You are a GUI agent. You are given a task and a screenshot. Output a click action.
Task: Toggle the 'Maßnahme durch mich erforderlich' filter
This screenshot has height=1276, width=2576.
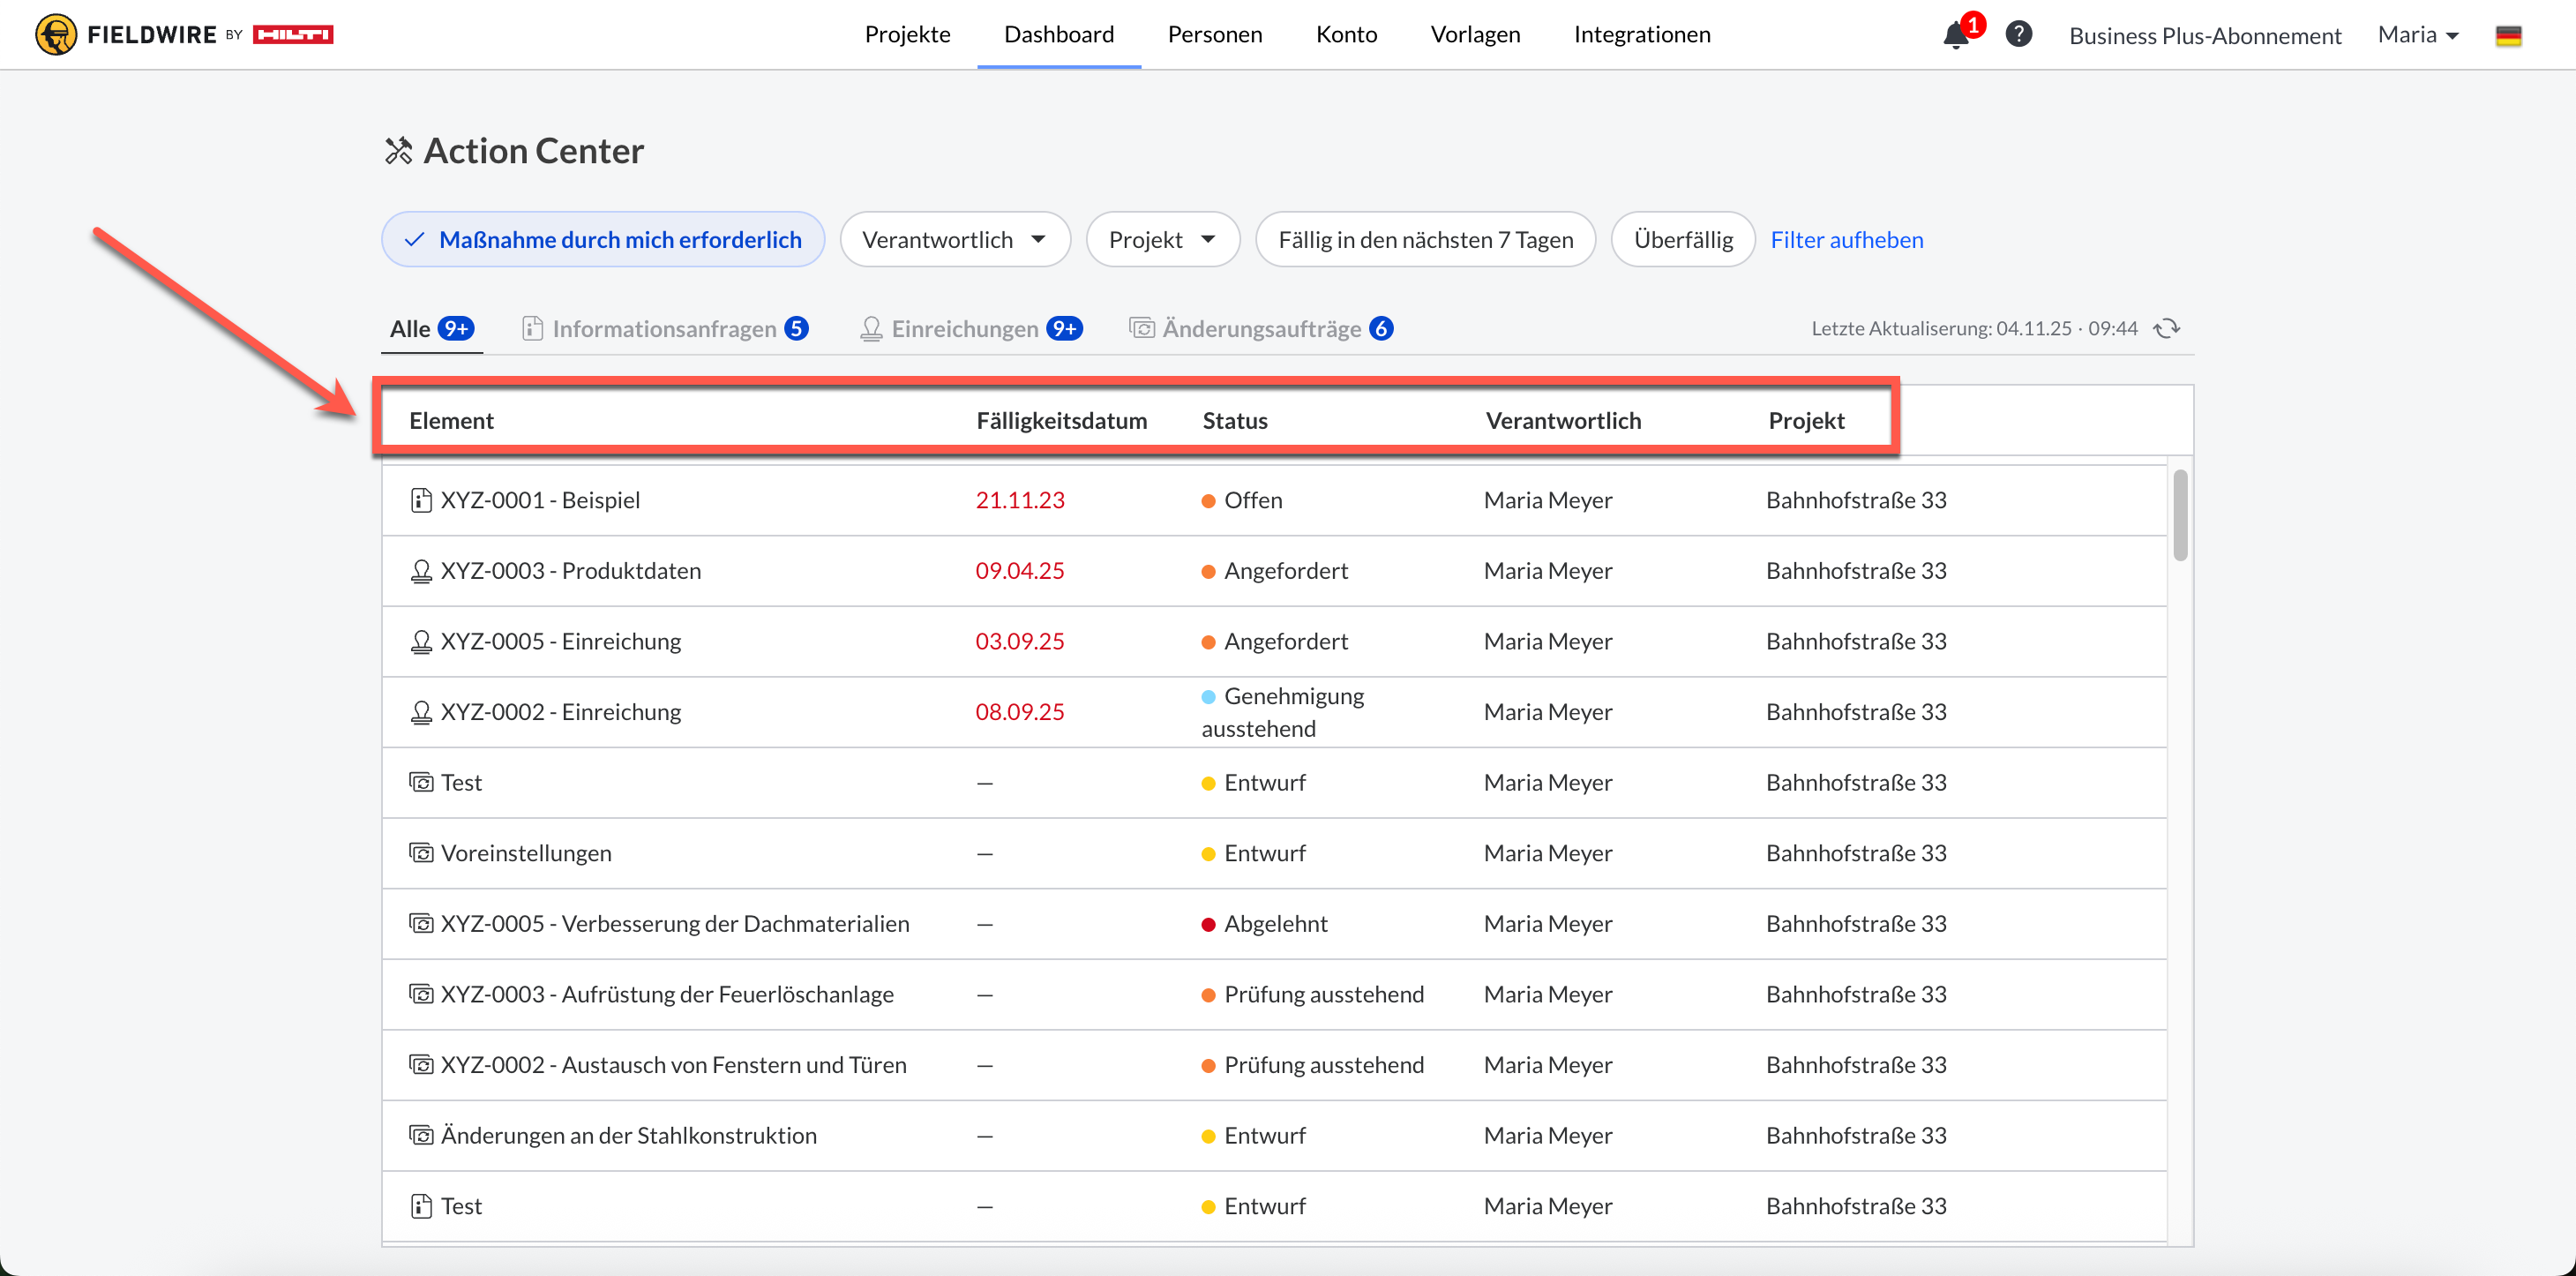[x=602, y=240]
